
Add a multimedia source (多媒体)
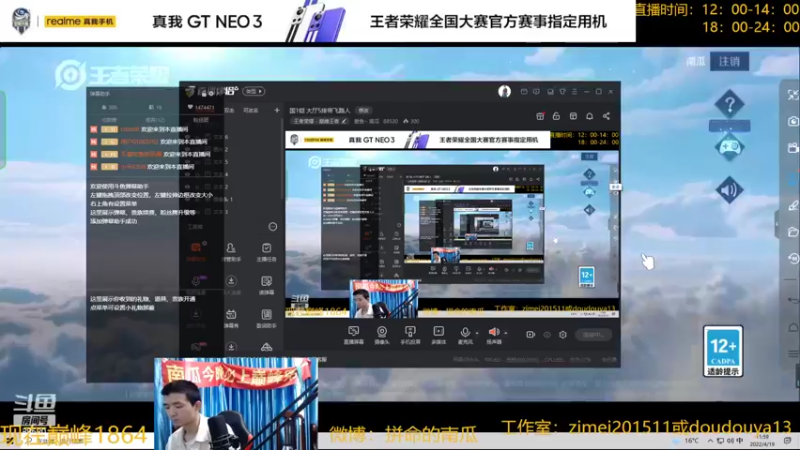tap(438, 335)
